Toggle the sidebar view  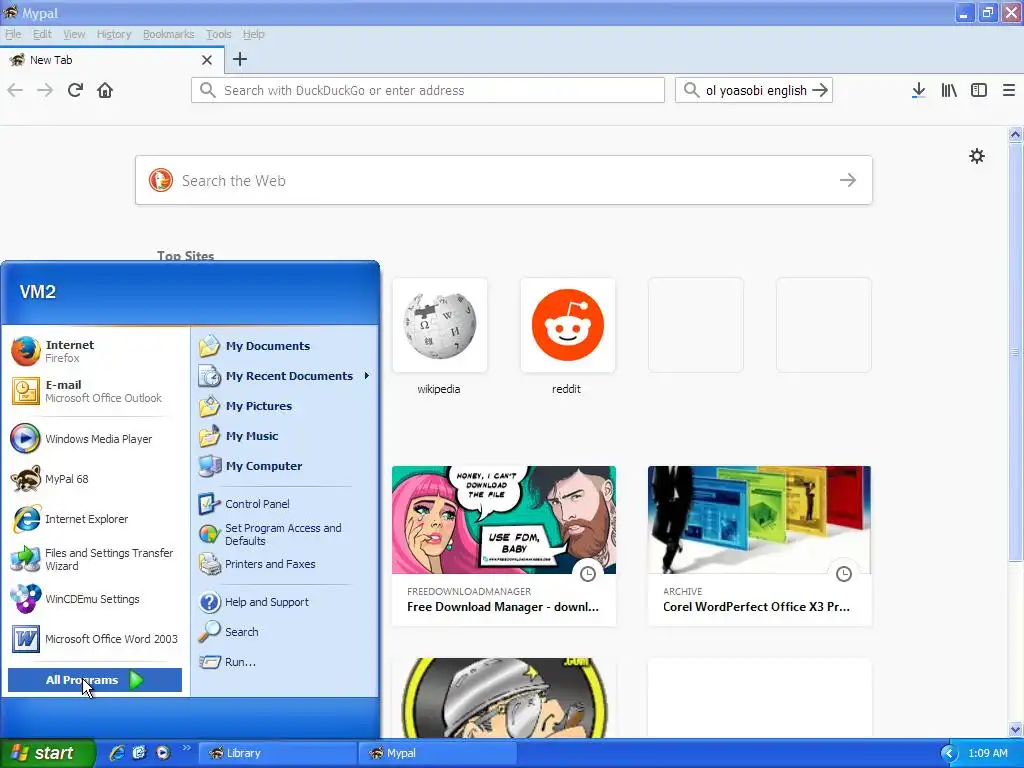pos(979,90)
